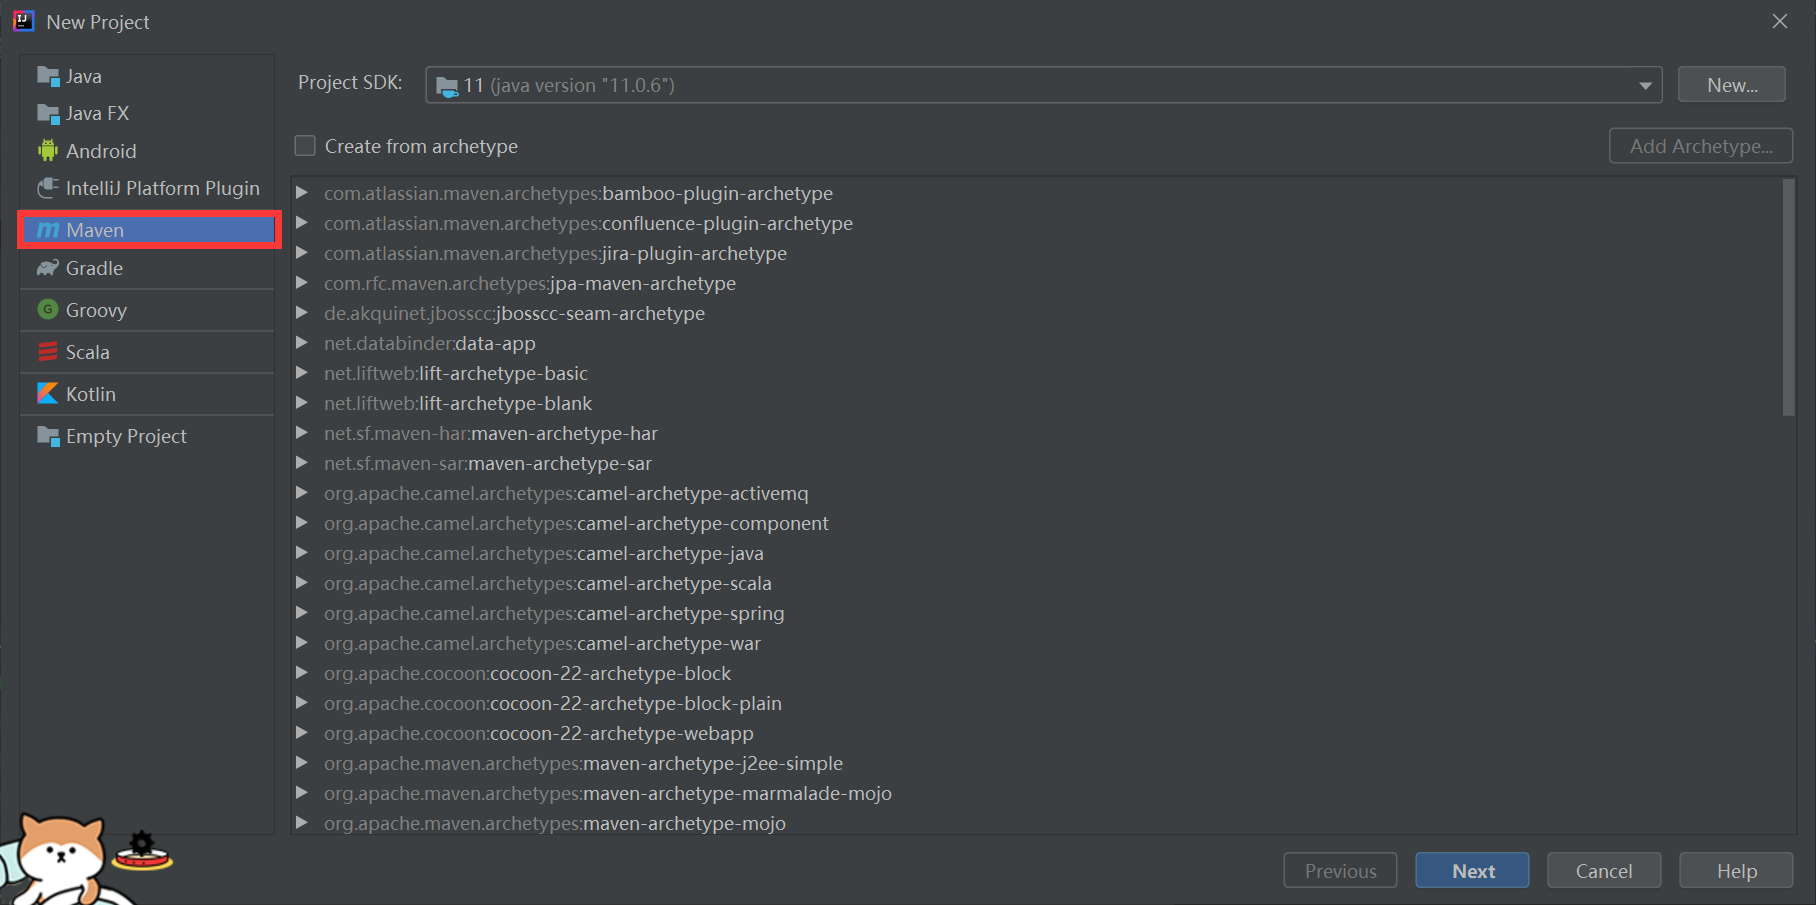
Task: Expand confluence-plugin-archetype node
Action: [x=301, y=223]
